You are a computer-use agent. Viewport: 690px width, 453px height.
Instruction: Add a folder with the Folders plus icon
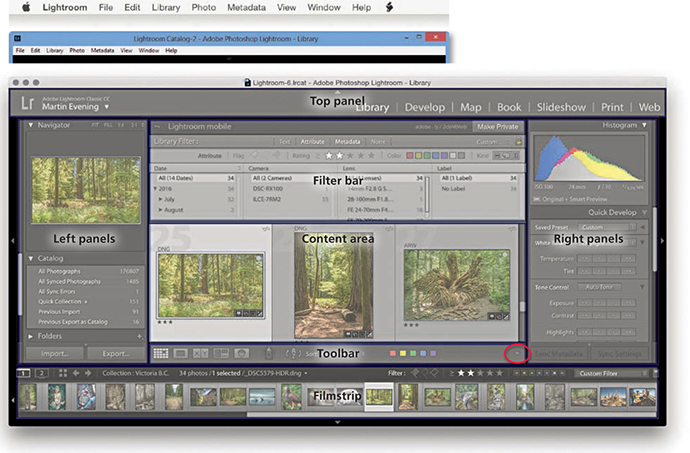139,336
